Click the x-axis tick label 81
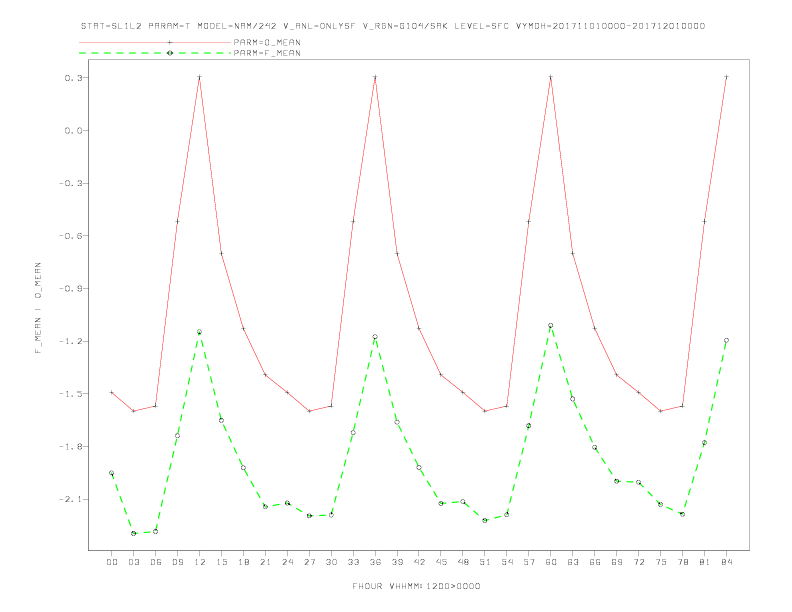Viewport: 792px width, 612px height. (x=705, y=562)
